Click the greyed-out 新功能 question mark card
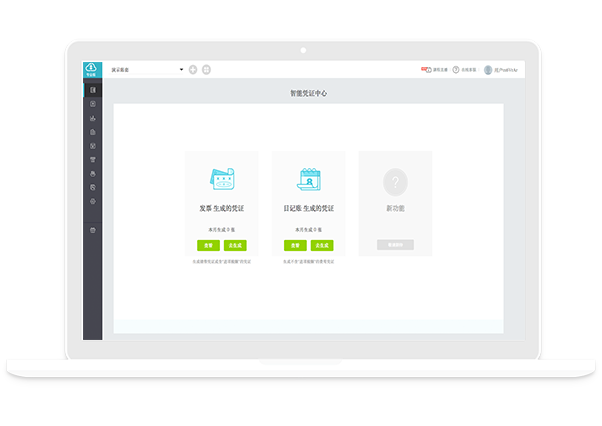Viewport: 602px width, 426px height. [x=395, y=182]
